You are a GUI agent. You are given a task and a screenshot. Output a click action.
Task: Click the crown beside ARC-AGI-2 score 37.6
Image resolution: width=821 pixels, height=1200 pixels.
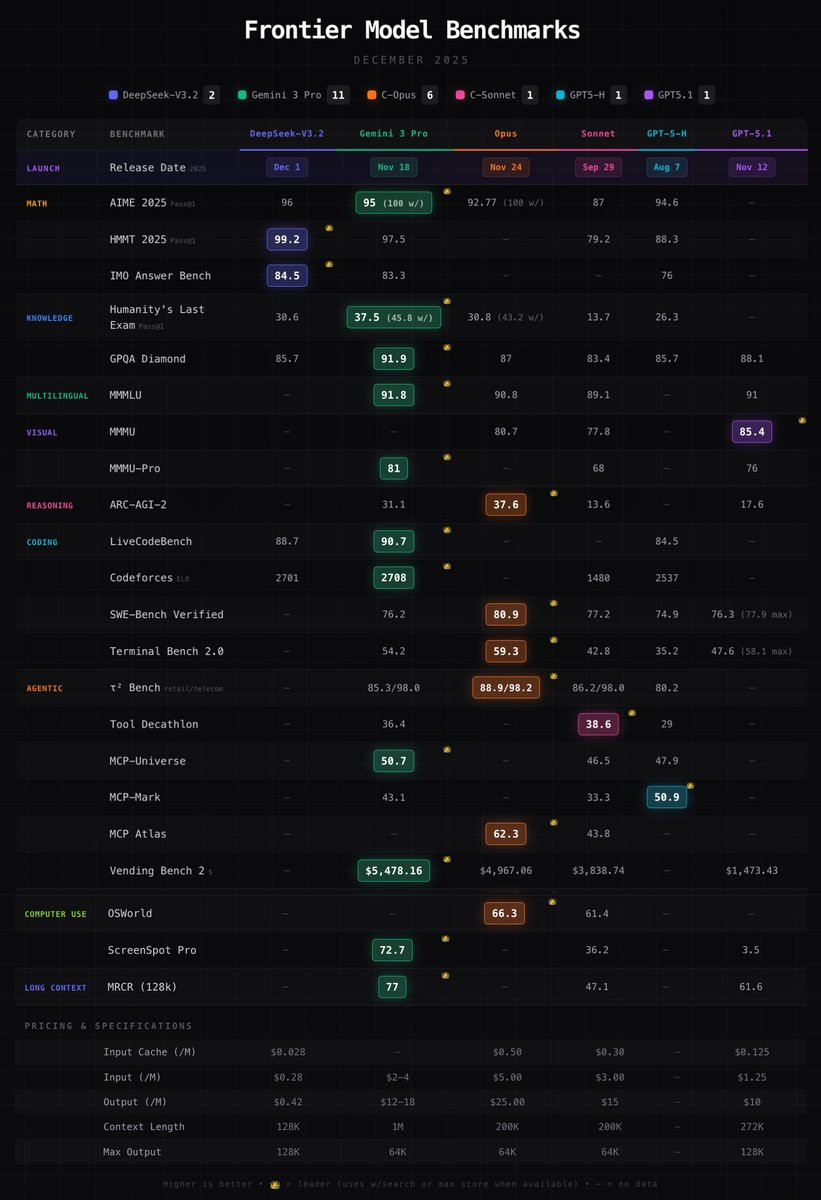click(x=553, y=494)
